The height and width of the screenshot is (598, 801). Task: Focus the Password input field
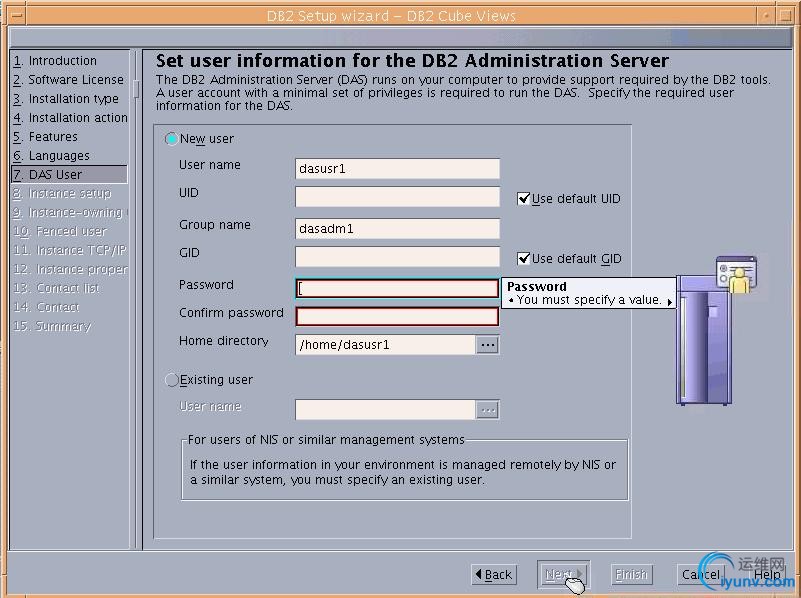(397, 289)
